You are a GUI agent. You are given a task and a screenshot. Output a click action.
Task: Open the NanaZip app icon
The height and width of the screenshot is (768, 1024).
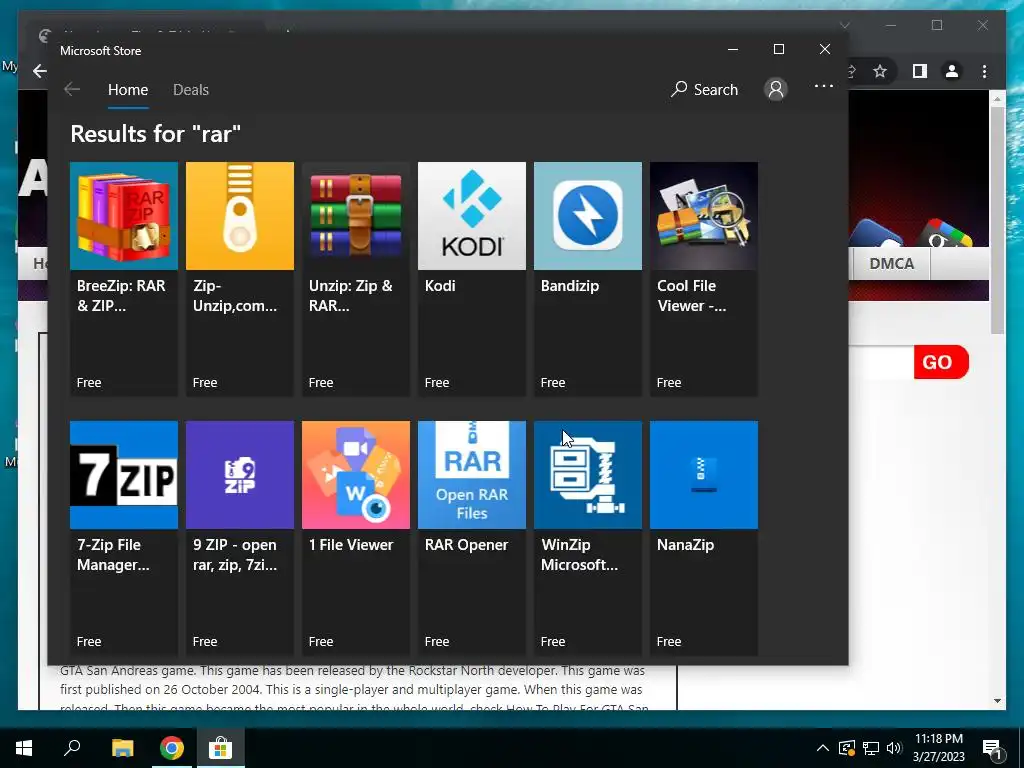tap(704, 475)
